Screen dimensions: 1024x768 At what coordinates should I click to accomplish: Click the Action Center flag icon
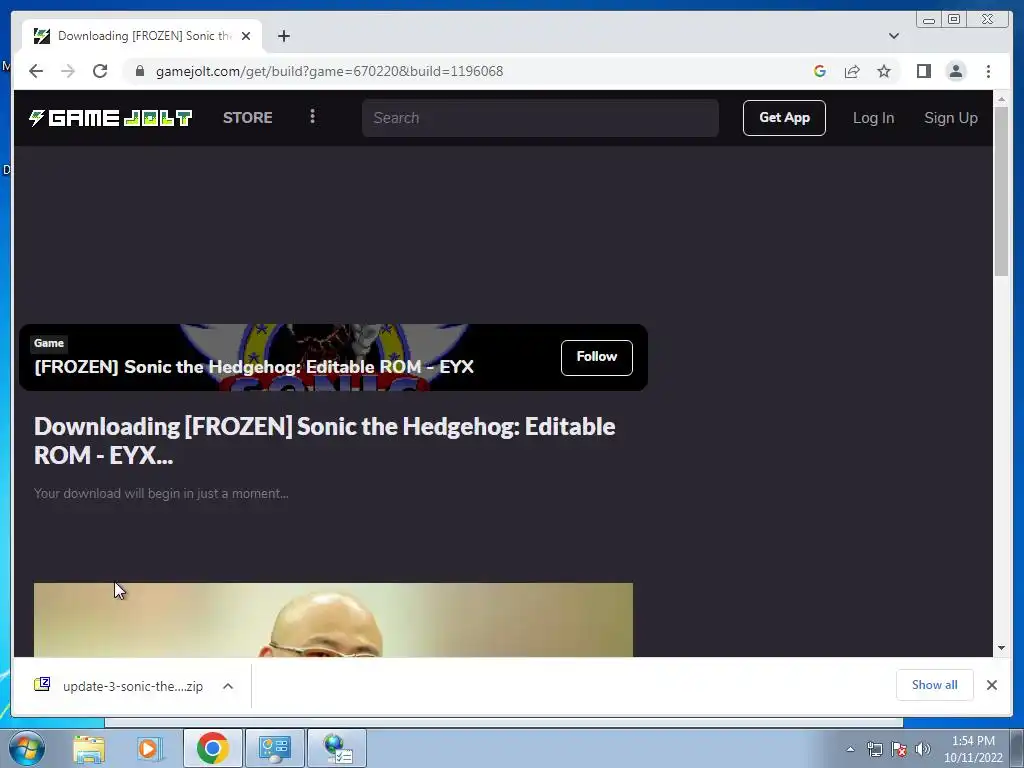click(899, 749)
